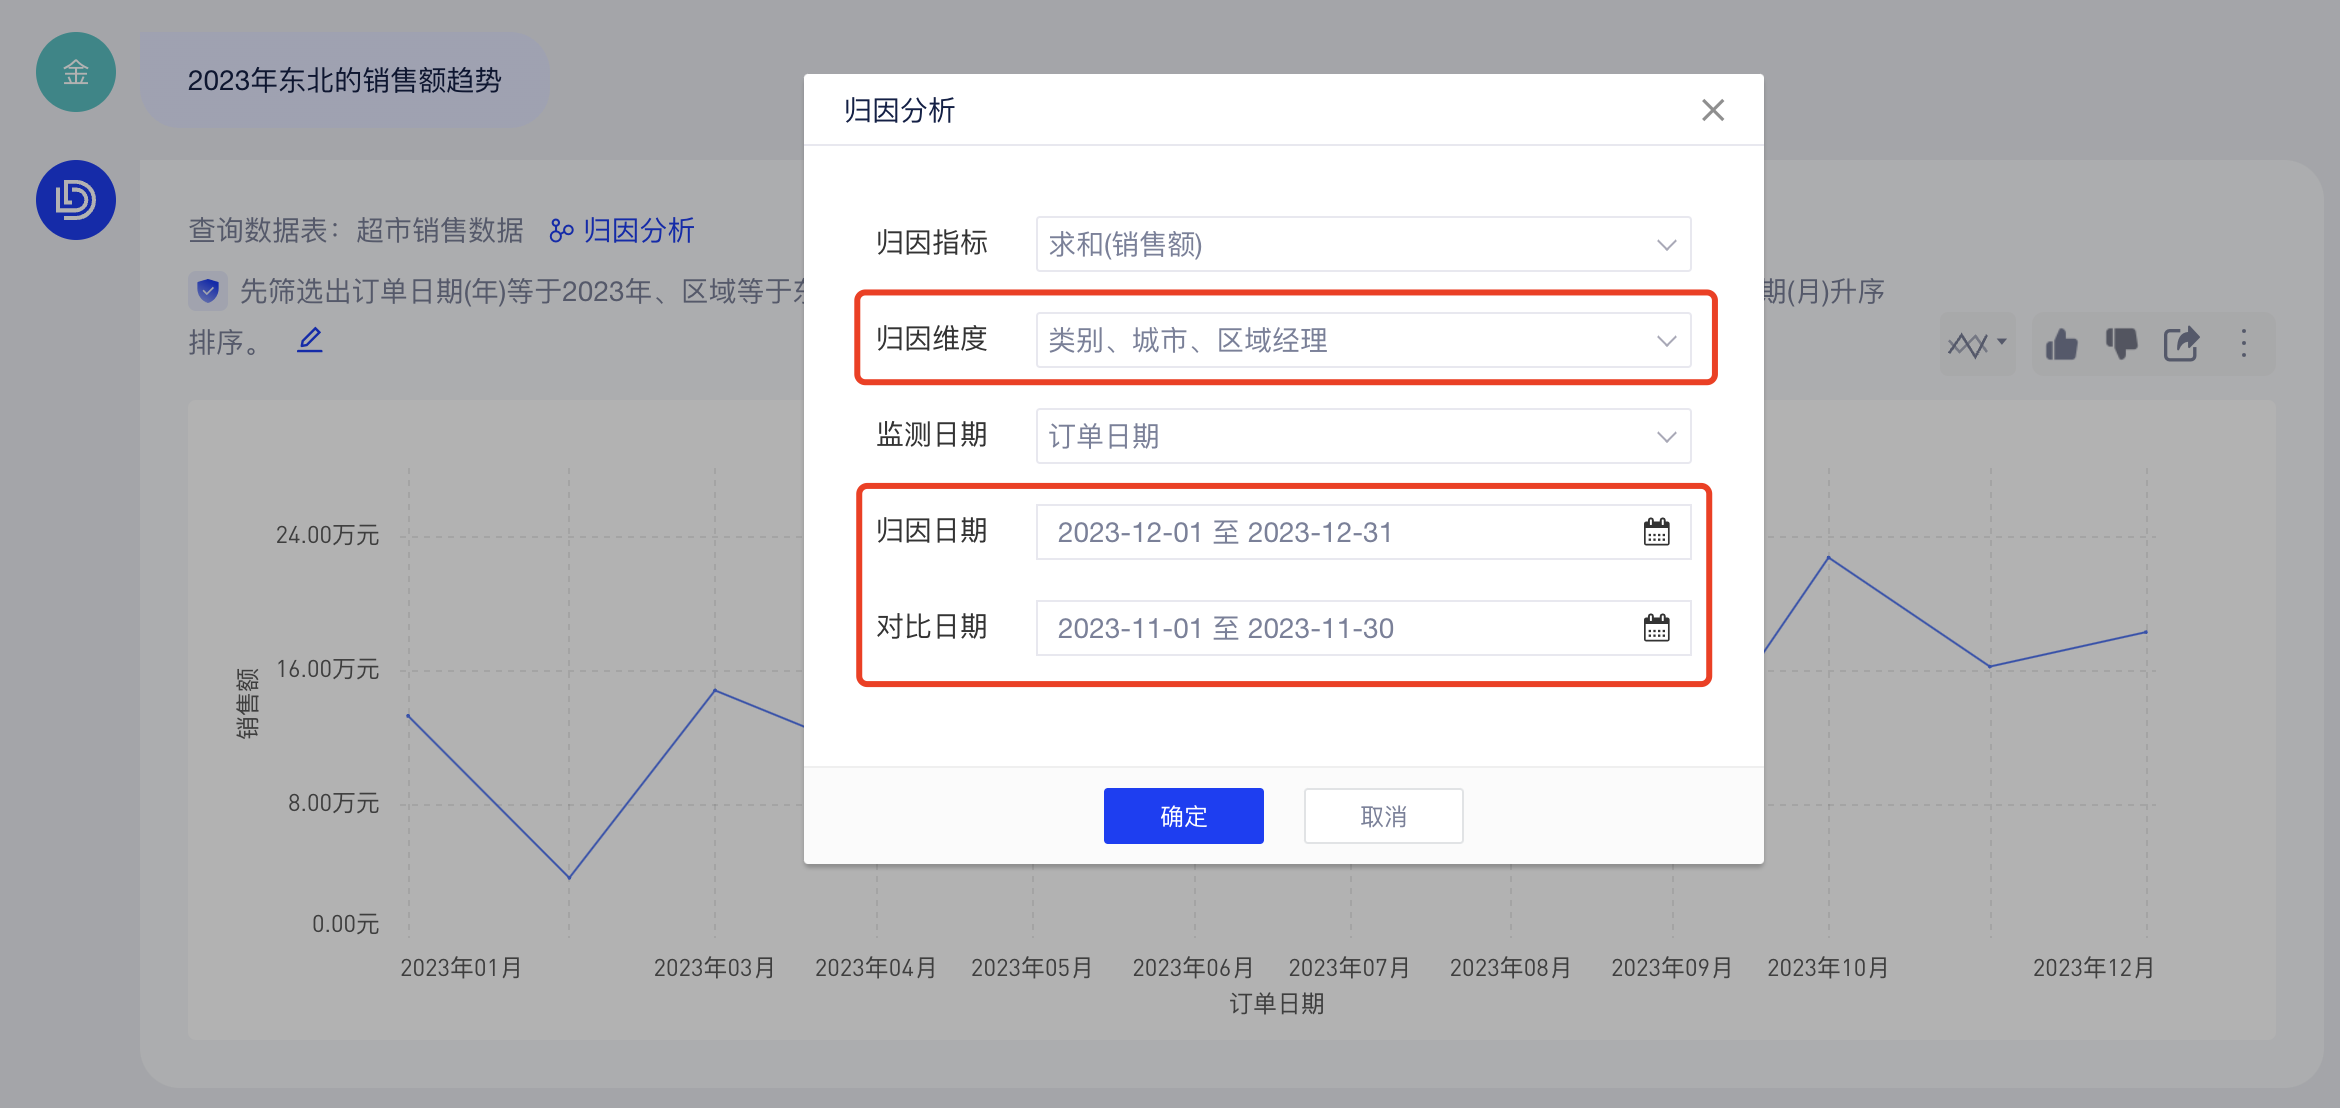
Task: Click the 取消 cancel button
Action: [1383, 816]
